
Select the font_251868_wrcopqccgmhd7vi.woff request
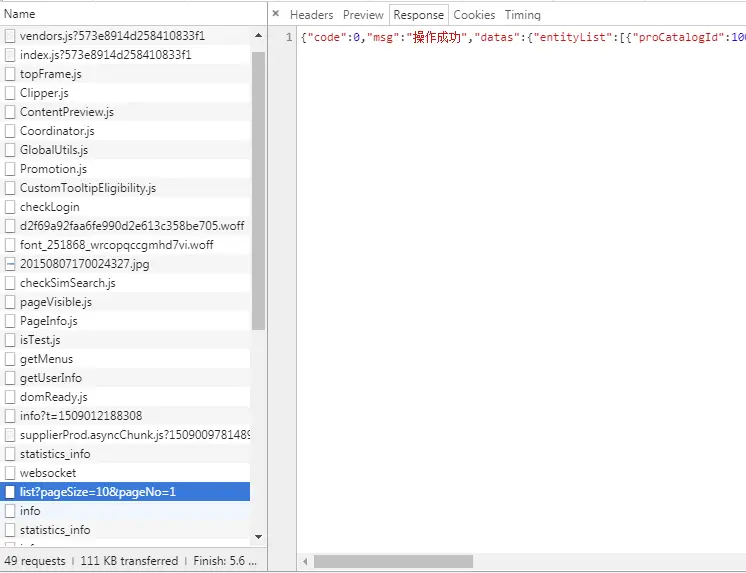[125, 245]
